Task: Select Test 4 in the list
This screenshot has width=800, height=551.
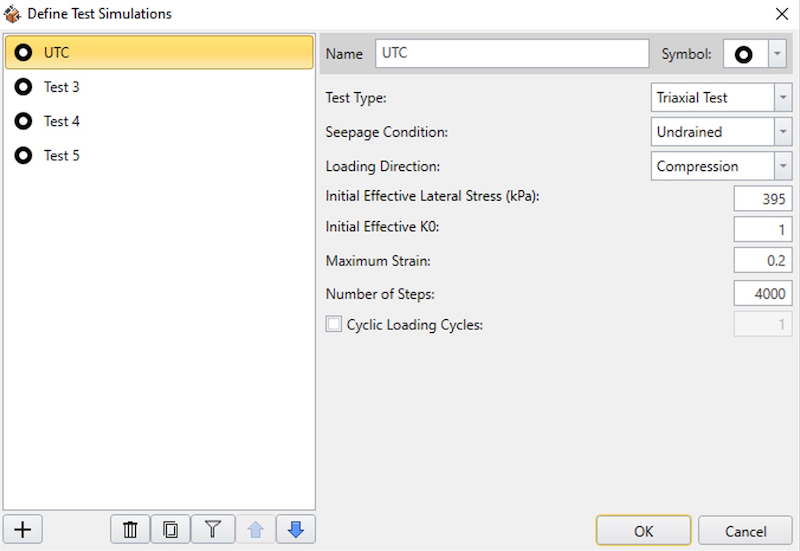Action: 62,121
